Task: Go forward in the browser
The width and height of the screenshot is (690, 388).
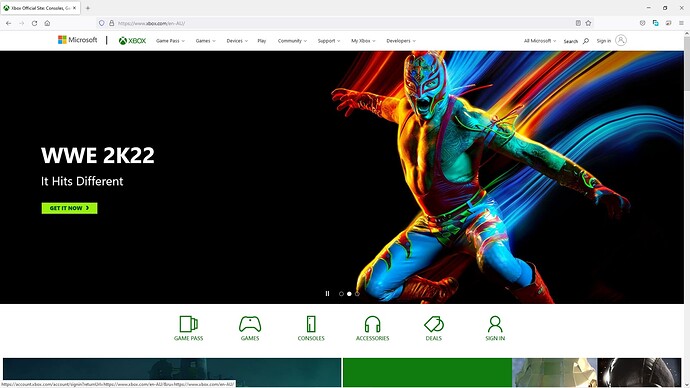Action: pyautogui.click(x=22, y=23)
